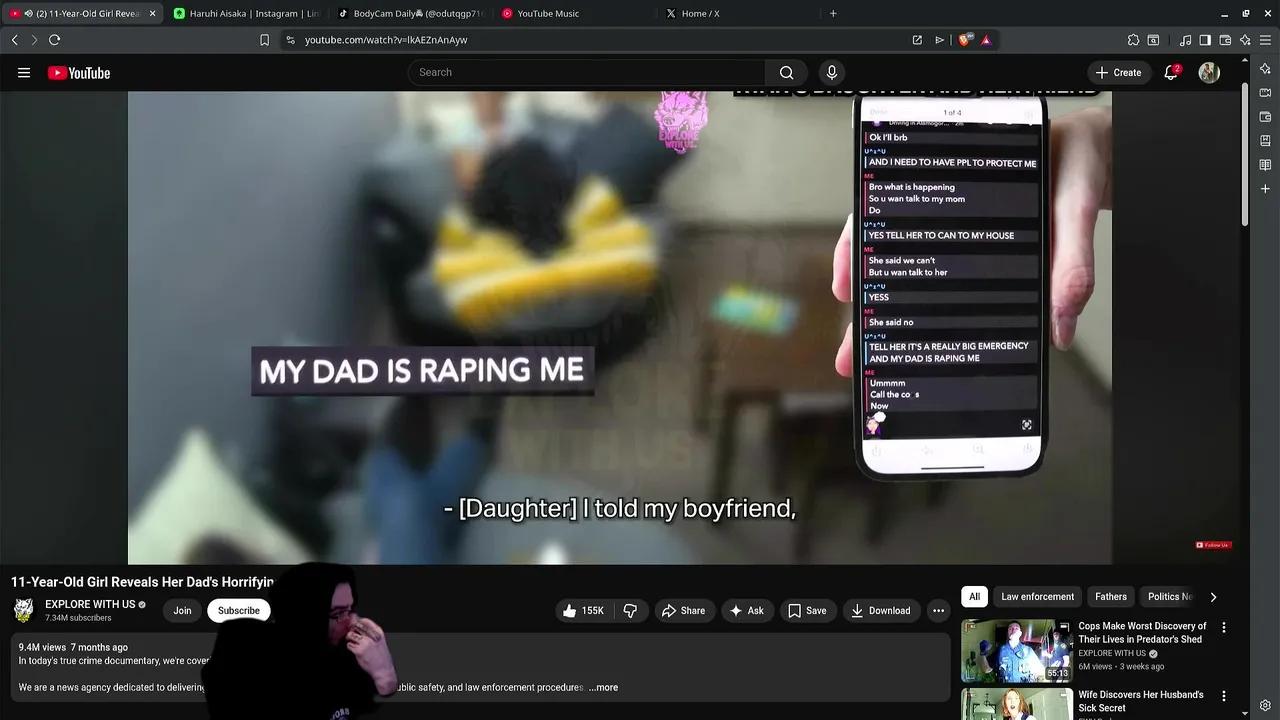The image size is (1280, 720).
Task: Expand the video description with ...more
Action: click(604, 688)
